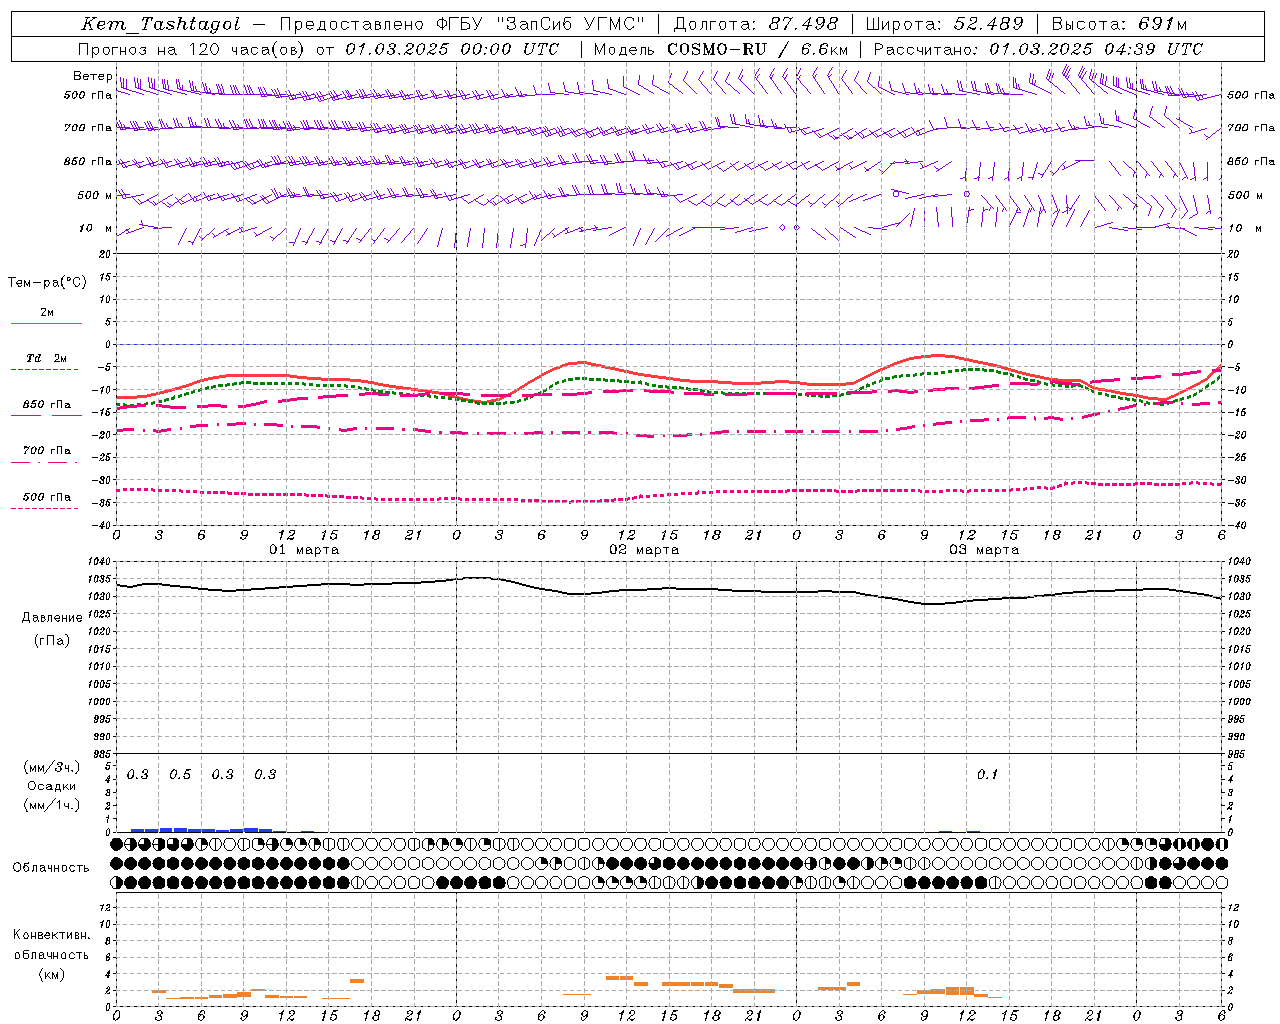Click the 'Тем-ра(°C)' temperature panel label
The height and width of the screenshot is (1024, 1280).
coord(47,283)
